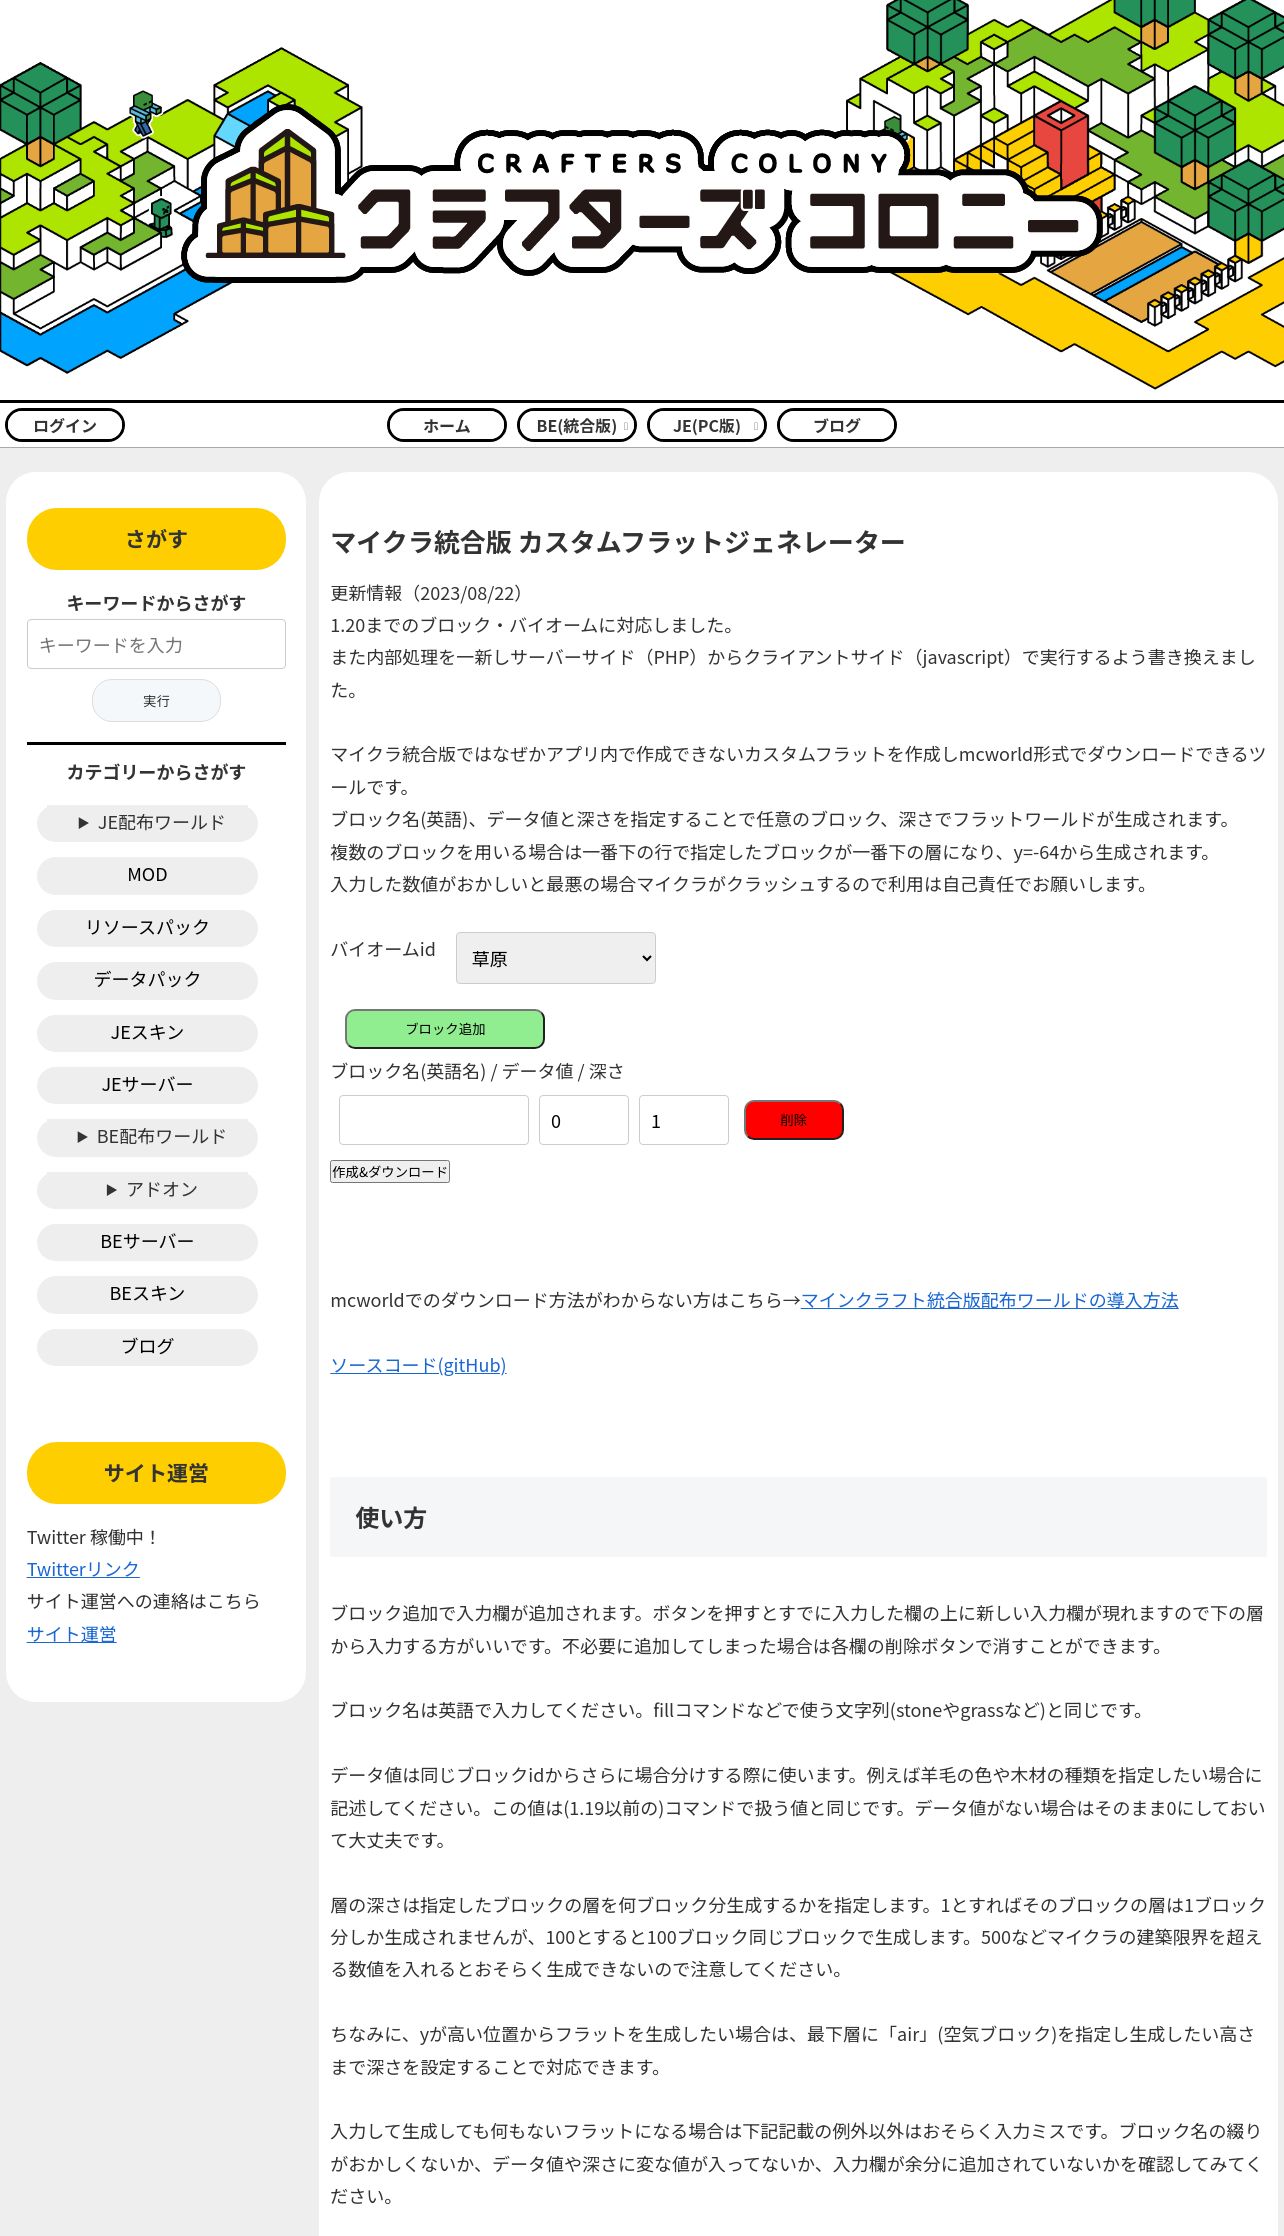
Task: Click the 作成&ダウンロード button
Action: click(390, 1172)
